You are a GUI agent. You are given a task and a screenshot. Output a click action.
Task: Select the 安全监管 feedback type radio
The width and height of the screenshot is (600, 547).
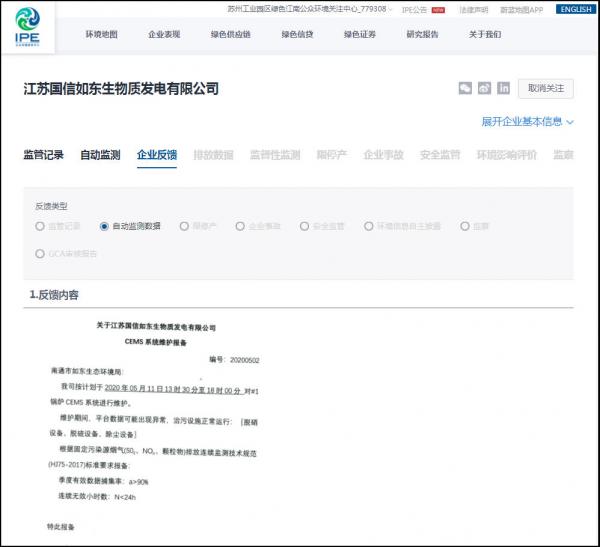tap(304, 226)
